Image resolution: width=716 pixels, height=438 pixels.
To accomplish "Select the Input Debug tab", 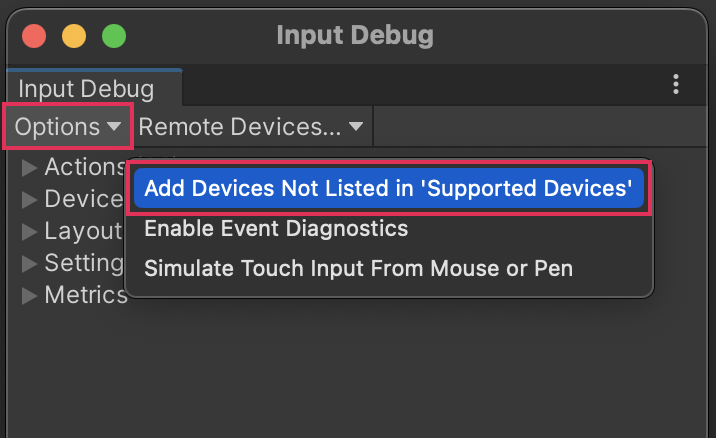I will click(87, 89).
